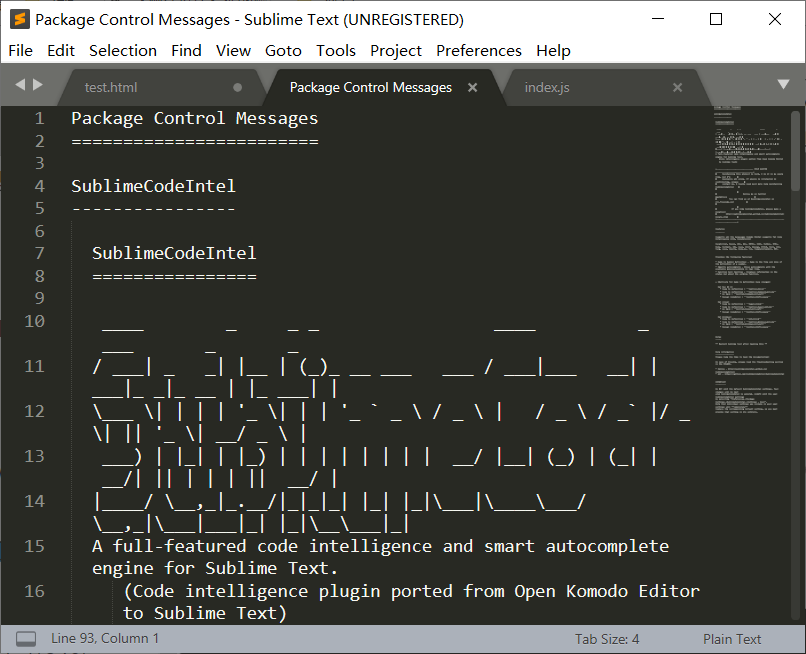Click the unsaved dot on test.html tab
This screenshot has width=806, height=654.
pyautogui.click(x=237, y=87)
